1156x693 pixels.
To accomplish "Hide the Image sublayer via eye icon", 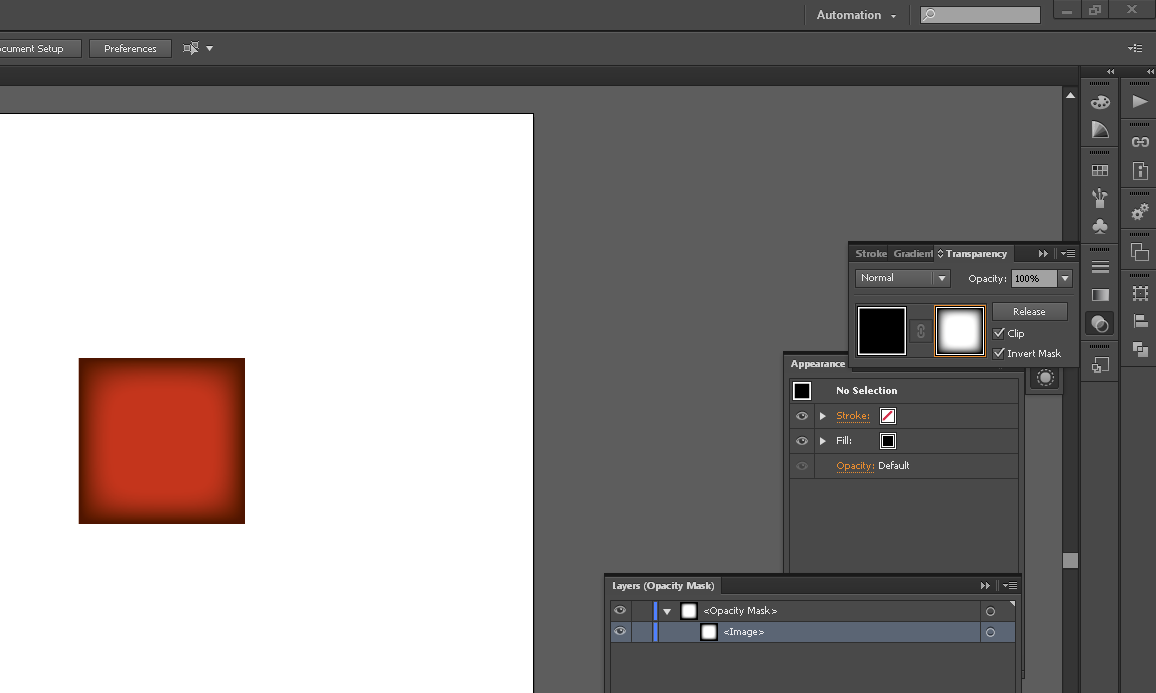I will [620, 632].
